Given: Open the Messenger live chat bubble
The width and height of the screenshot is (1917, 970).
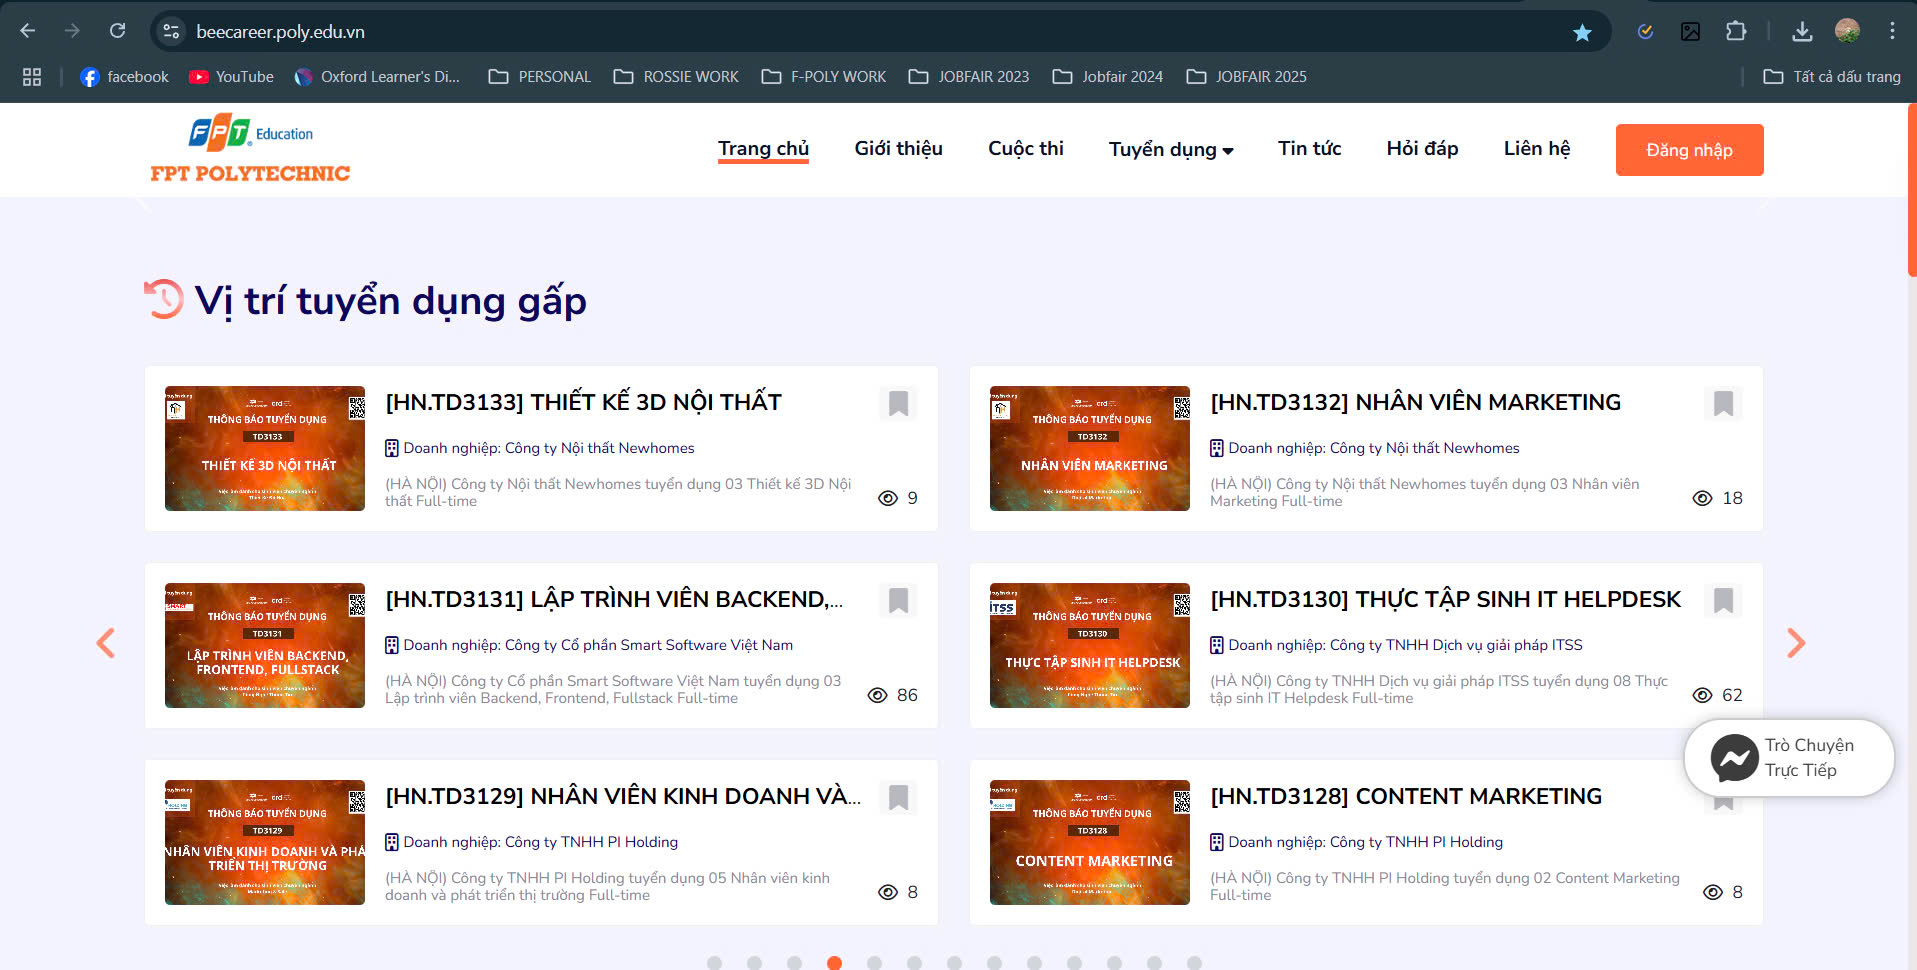Looking at the screenshot, I should pyautogui.click(x=1789, y=758).
